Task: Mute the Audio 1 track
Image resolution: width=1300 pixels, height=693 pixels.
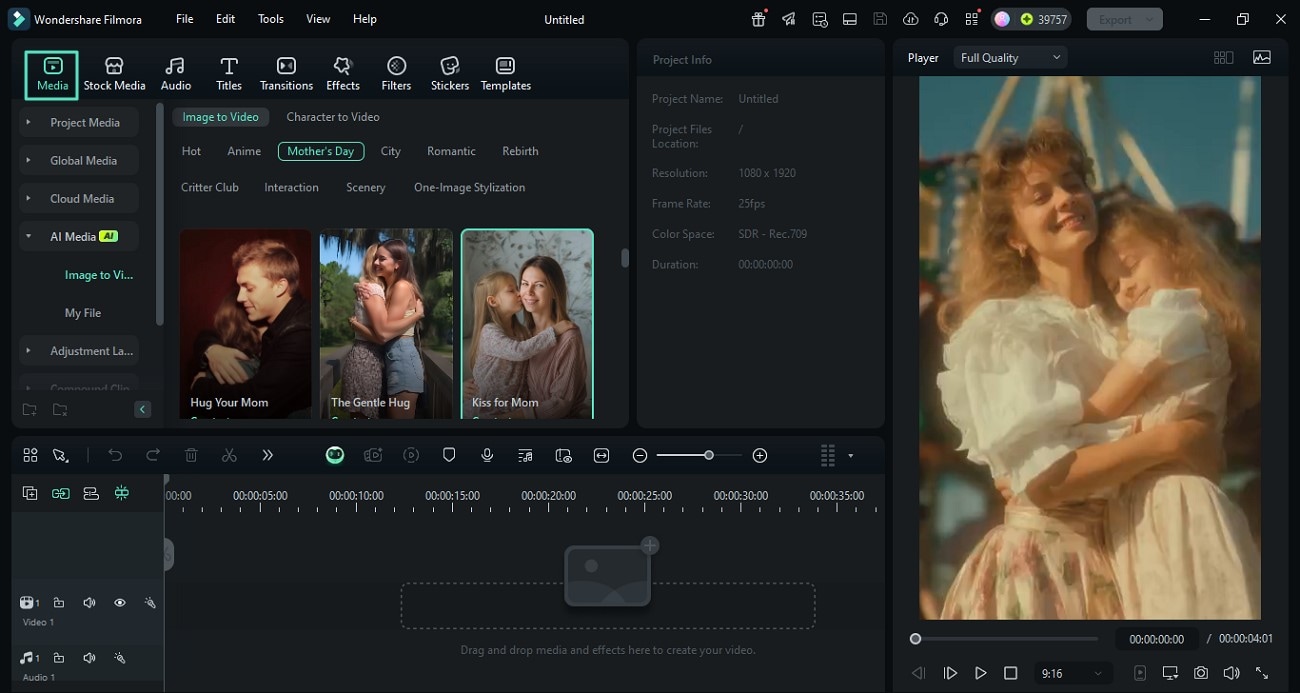Action: 89,658
